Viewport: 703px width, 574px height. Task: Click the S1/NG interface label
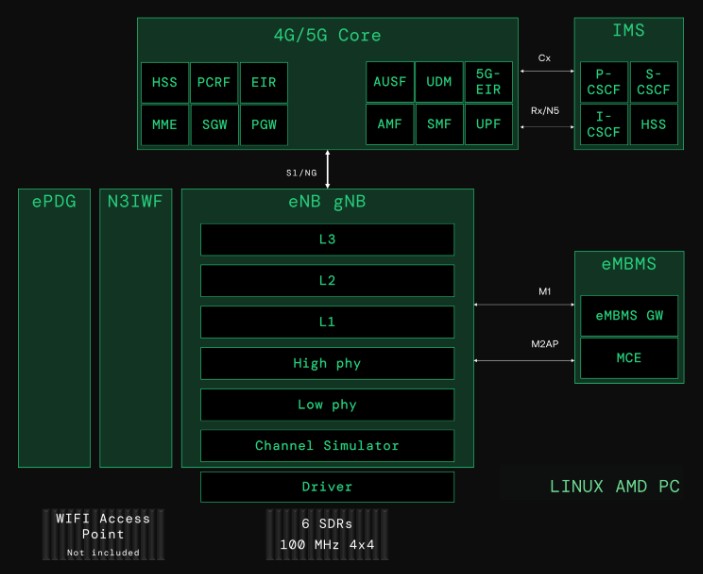point(301,173)
